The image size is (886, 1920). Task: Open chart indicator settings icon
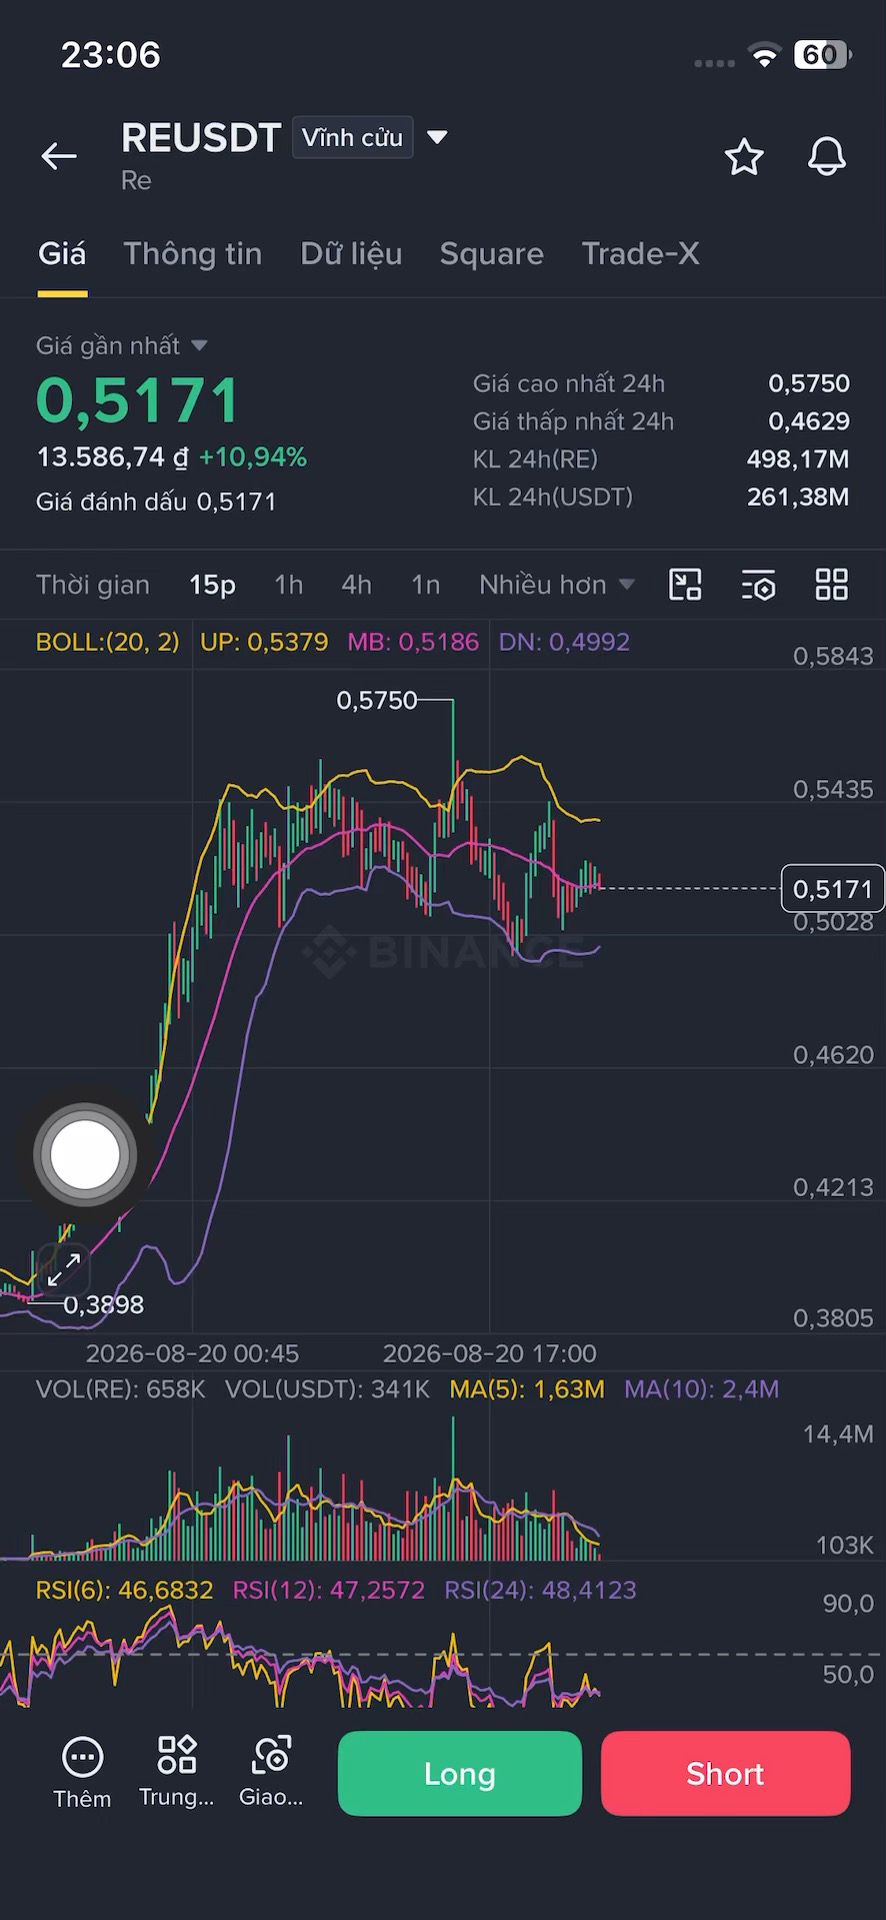(x=759, y=585)
